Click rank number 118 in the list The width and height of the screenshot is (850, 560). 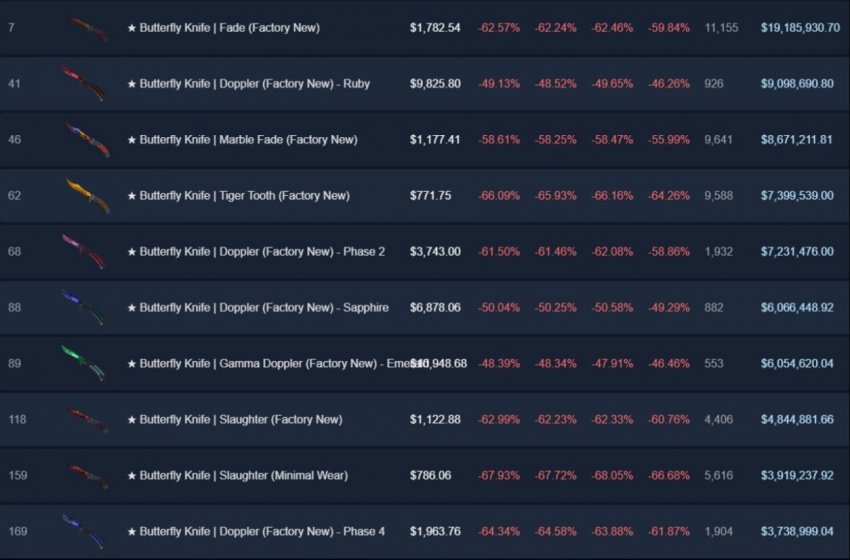[x=17, y=420]
